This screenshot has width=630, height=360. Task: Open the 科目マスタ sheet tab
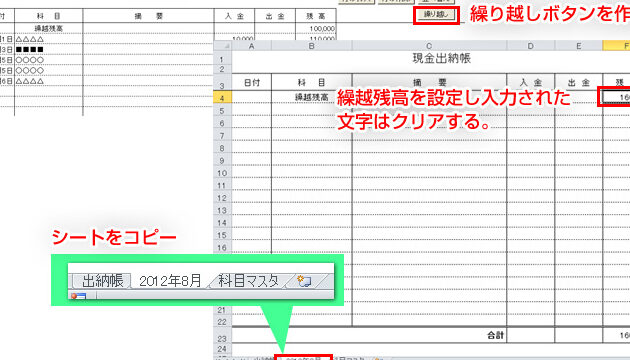pyautogui.click(x=248, y=280)
